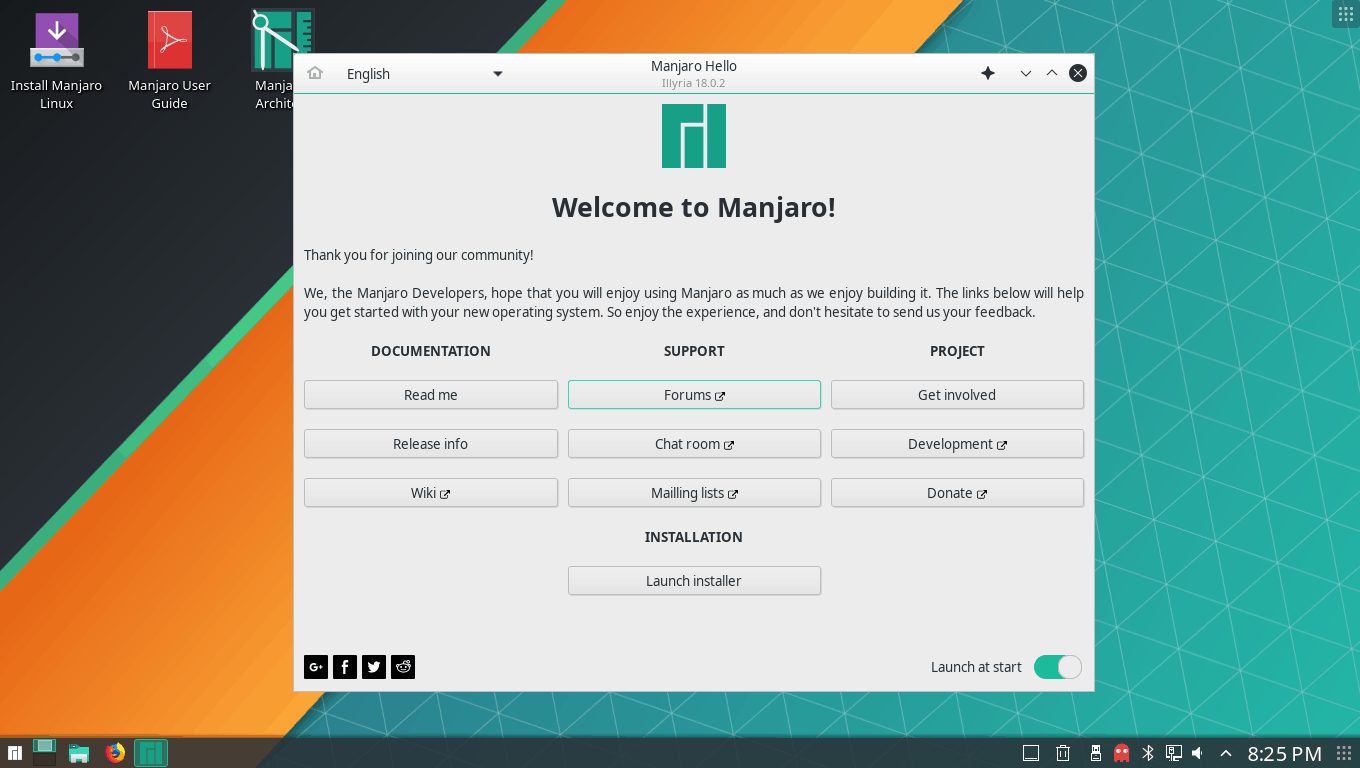The height and width of the screenshot is (768, 1360).
Task: Toggle show desktop in the taskbar
Action: (x=43, y=753)
